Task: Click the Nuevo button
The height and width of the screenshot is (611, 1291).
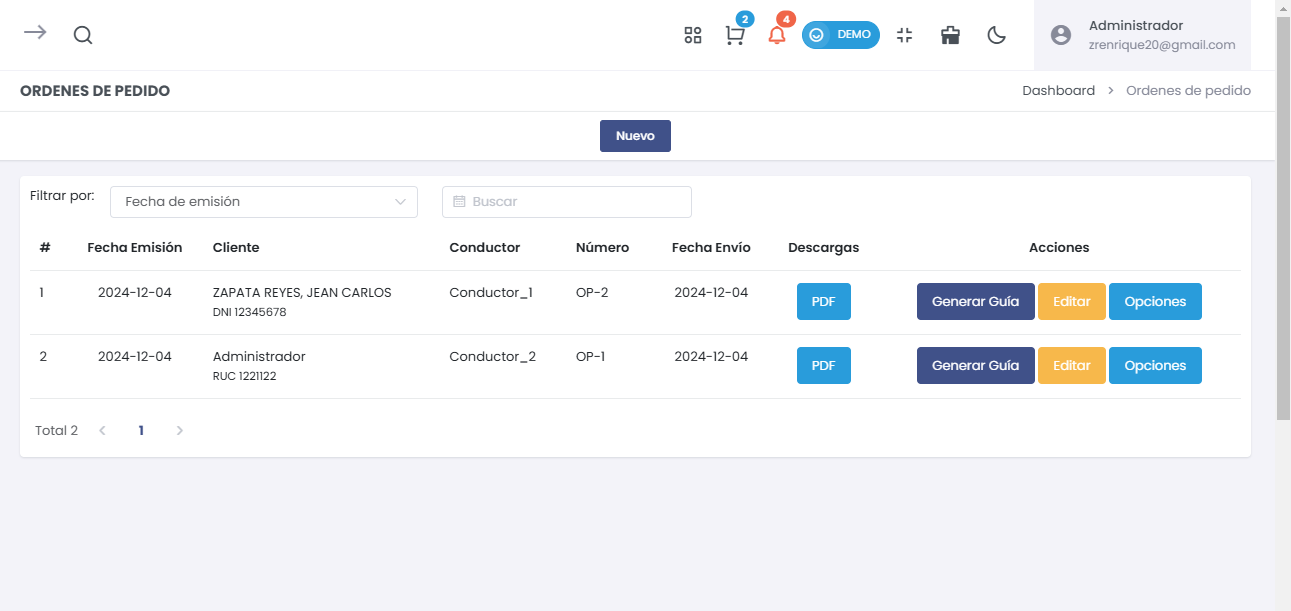Action: (x=635, y=136)
